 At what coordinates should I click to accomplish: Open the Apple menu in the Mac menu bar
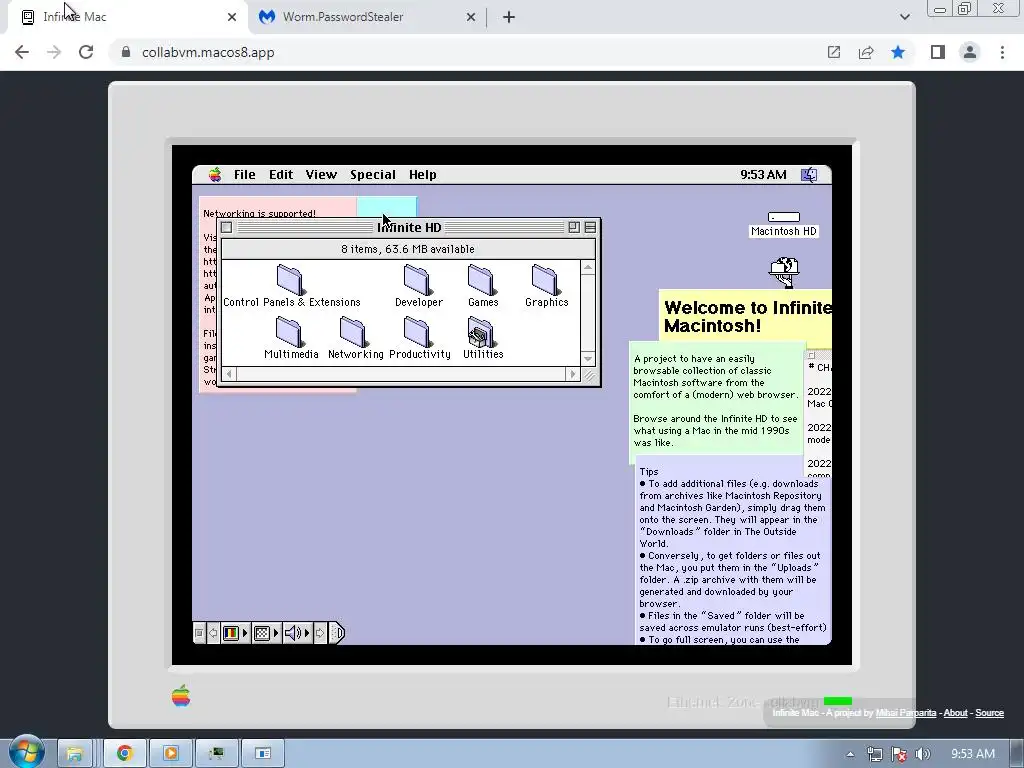pos(215,174)
